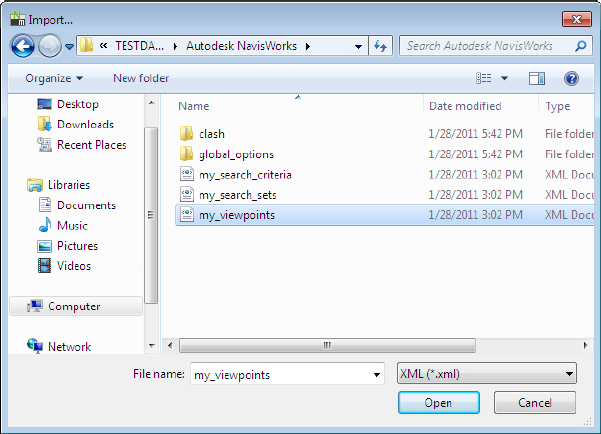Click the my_viewpoints XML file icon
The height and width of the screenshot is (434, 601).
pos(187,214)
